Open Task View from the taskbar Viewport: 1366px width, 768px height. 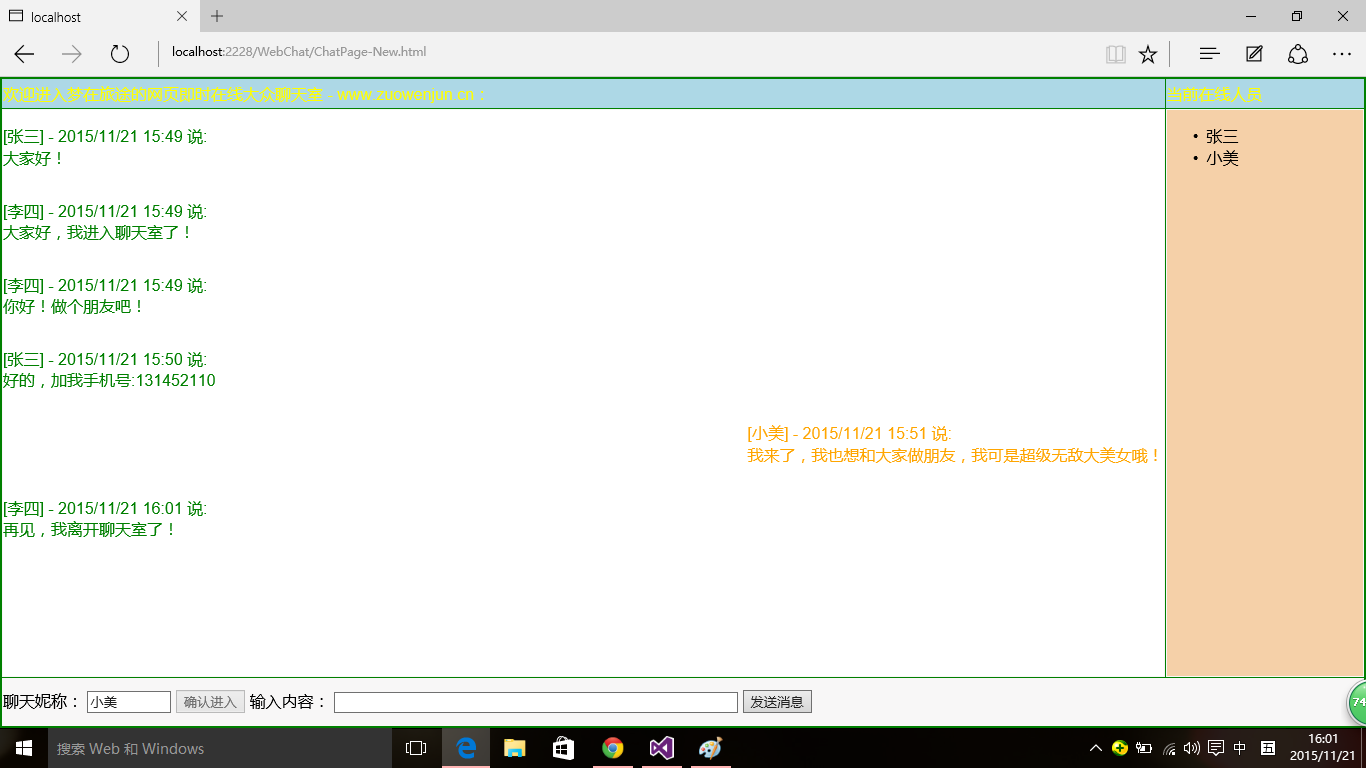coord(416,748)
